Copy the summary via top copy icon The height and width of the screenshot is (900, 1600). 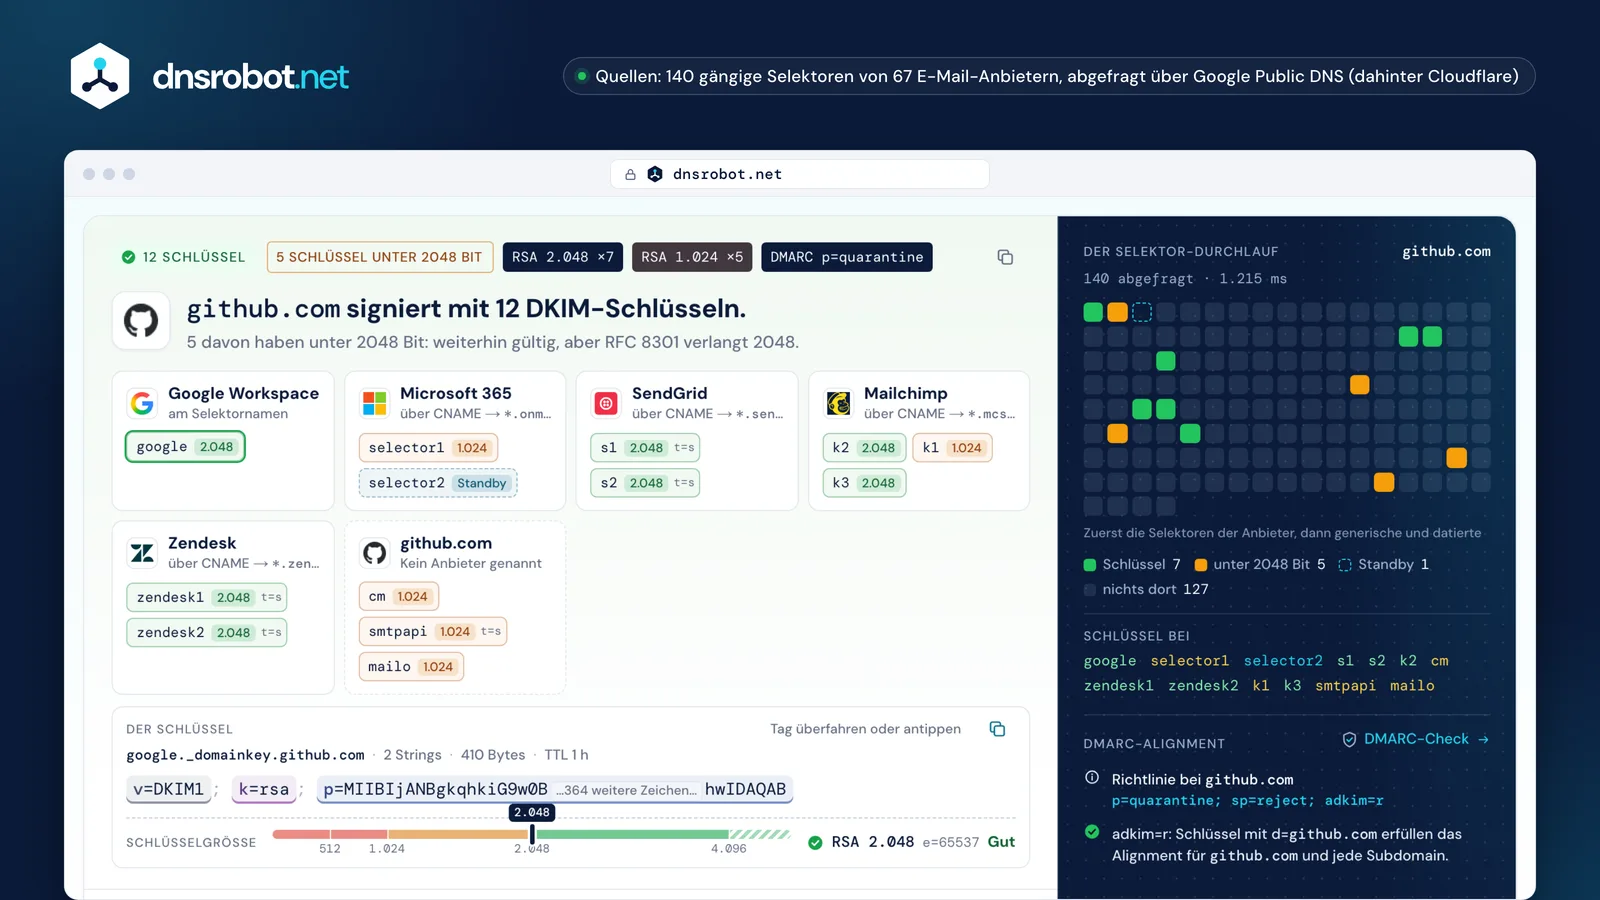1005,257
